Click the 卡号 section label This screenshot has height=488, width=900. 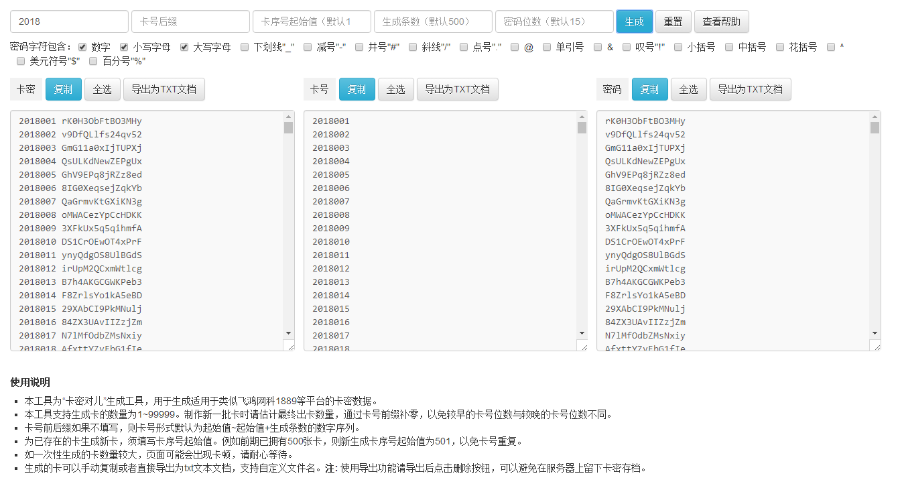319,90
